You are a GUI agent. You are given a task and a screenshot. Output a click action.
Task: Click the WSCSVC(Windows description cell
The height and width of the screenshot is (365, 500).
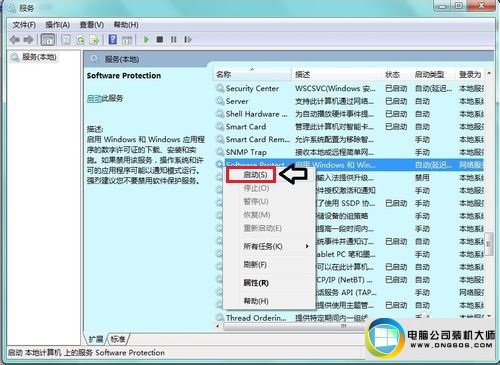point(335,88)
